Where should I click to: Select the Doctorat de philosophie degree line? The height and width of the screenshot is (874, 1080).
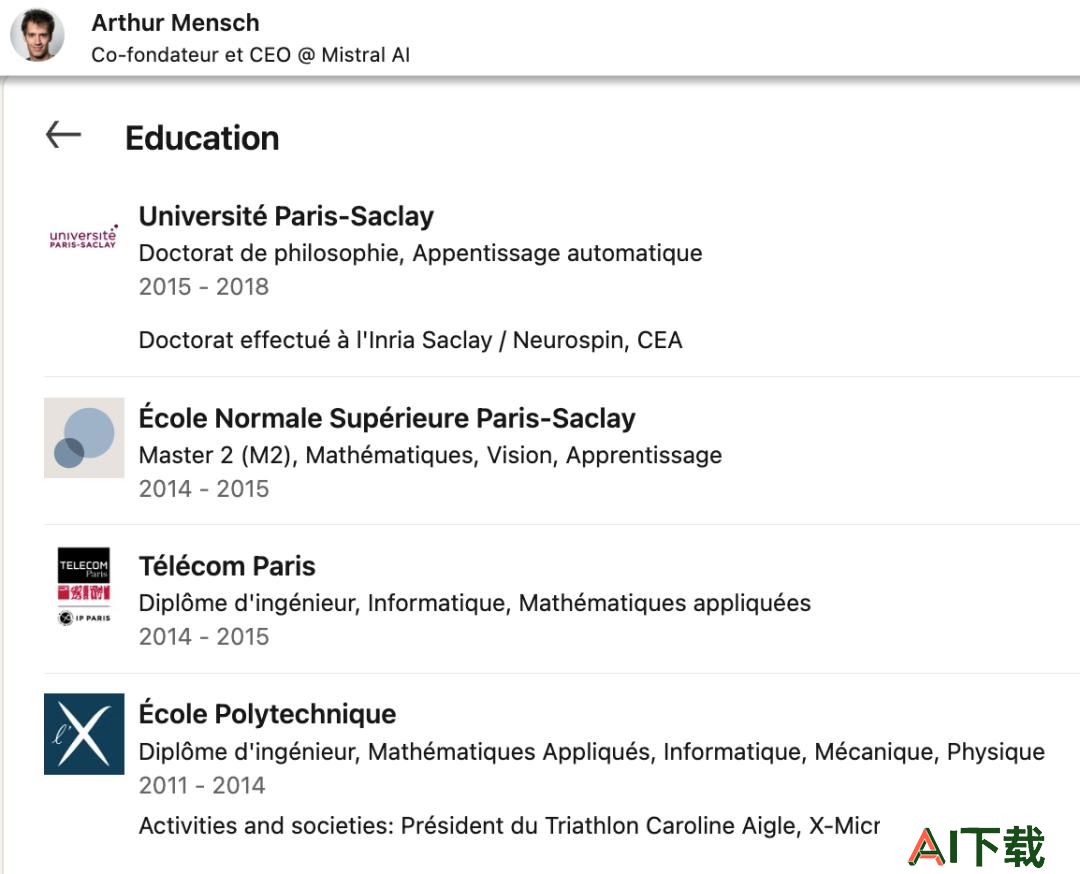pos(421,253)
